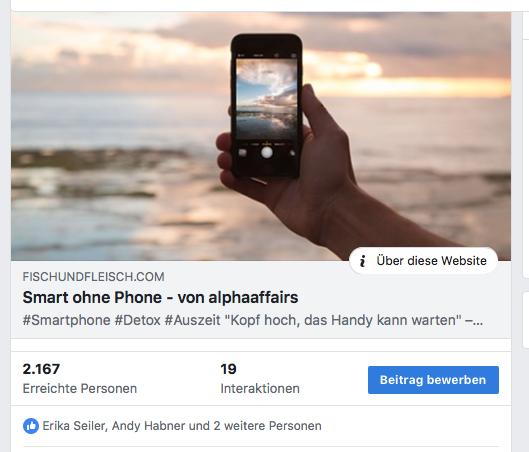Screen dimensions: 529x452
Task: Click the 'Interaktionen' label
Action: (260, 389)
